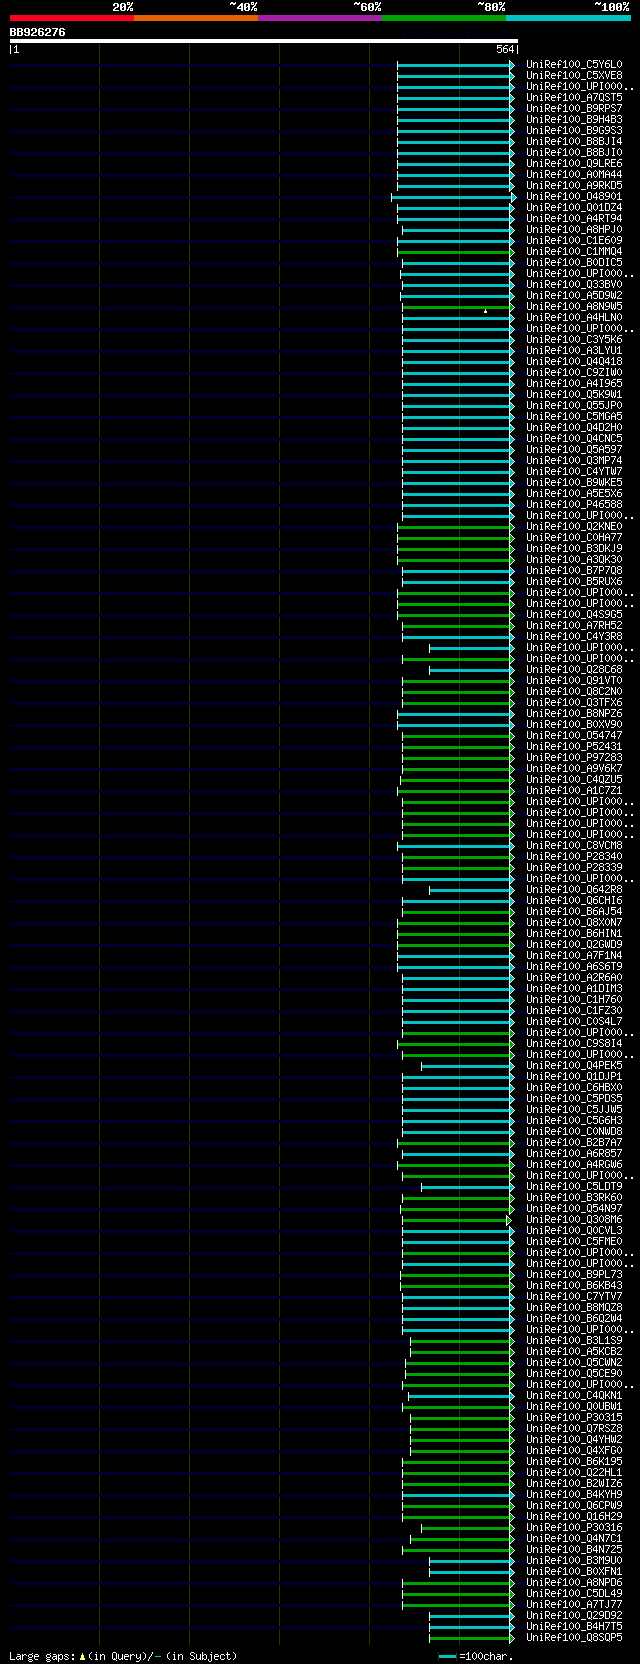Select hit label UniRef100_C4QKN1
This screenshot has height=1664, width=640.
[574, 1395]
